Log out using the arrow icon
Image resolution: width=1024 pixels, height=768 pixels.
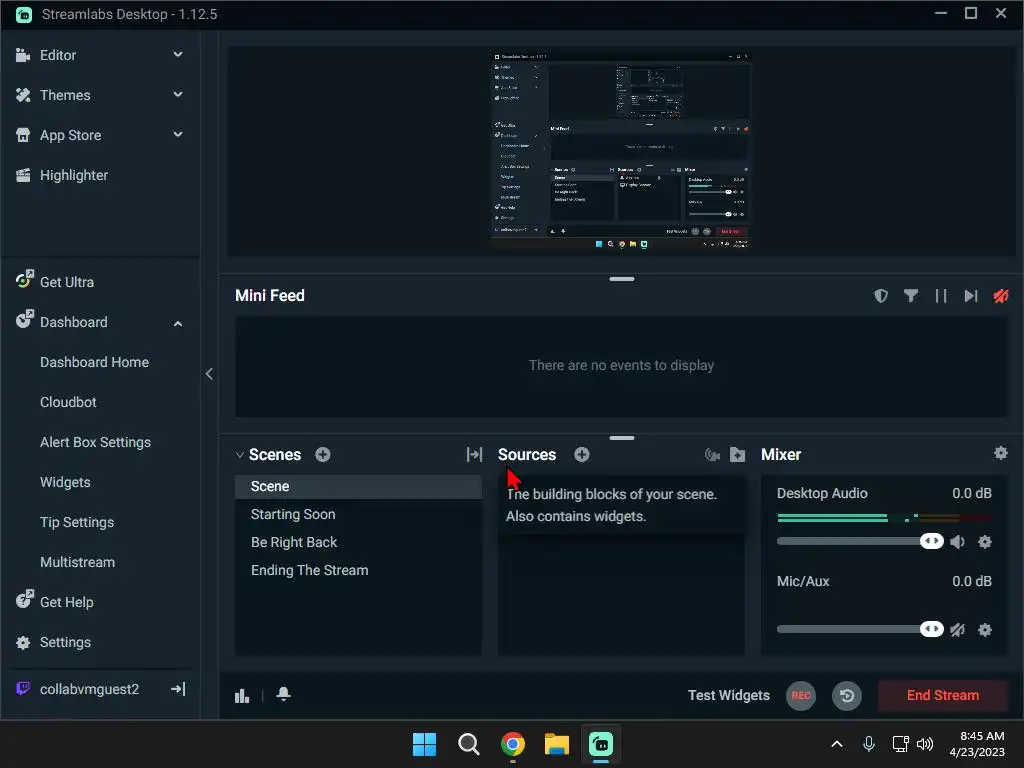(178, 689)
